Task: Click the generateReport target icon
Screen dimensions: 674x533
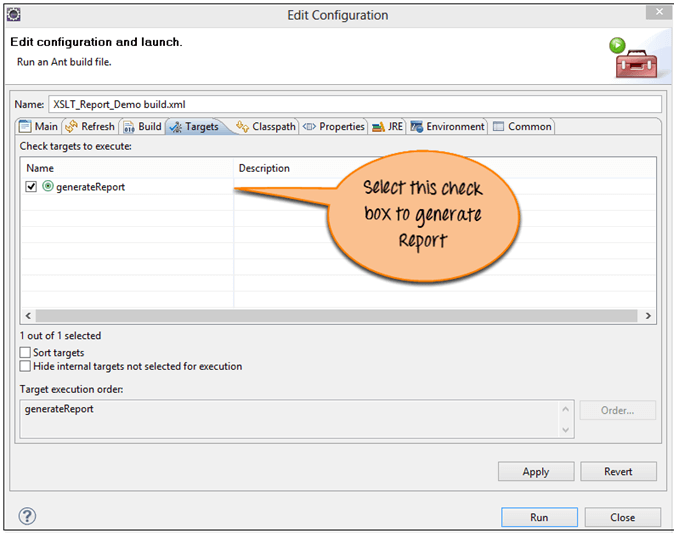Action: pyautogui.click(x=48, y=187)
